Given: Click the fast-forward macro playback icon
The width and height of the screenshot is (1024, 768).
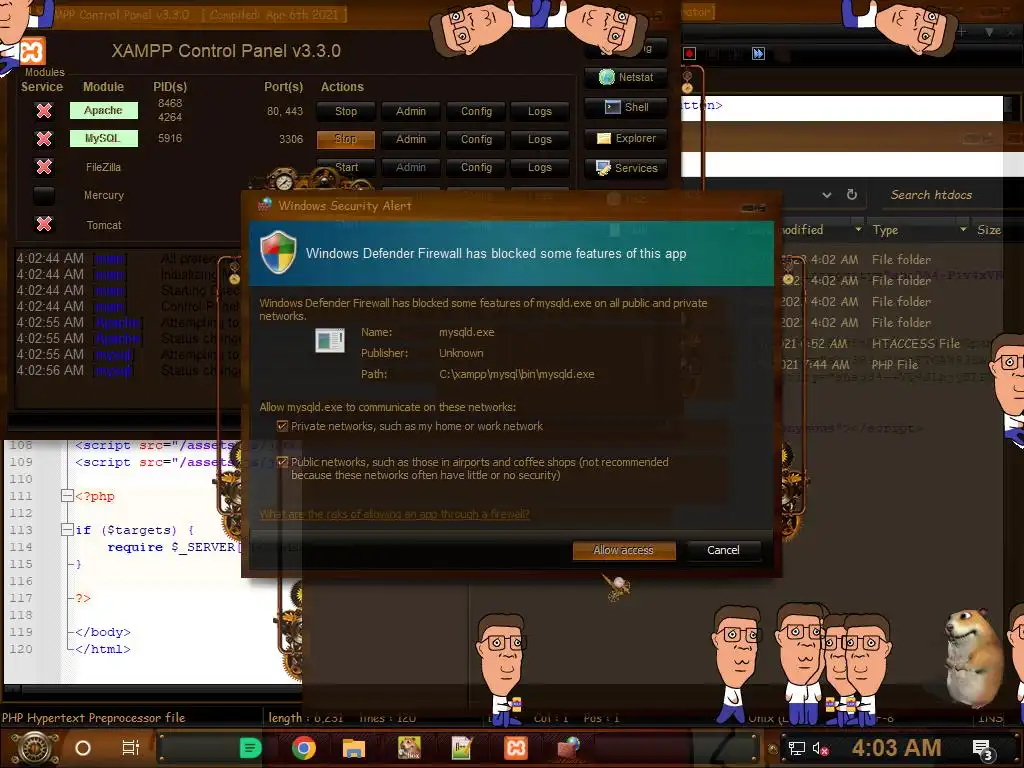Looking at the screenshot, I should coord(758,54).
